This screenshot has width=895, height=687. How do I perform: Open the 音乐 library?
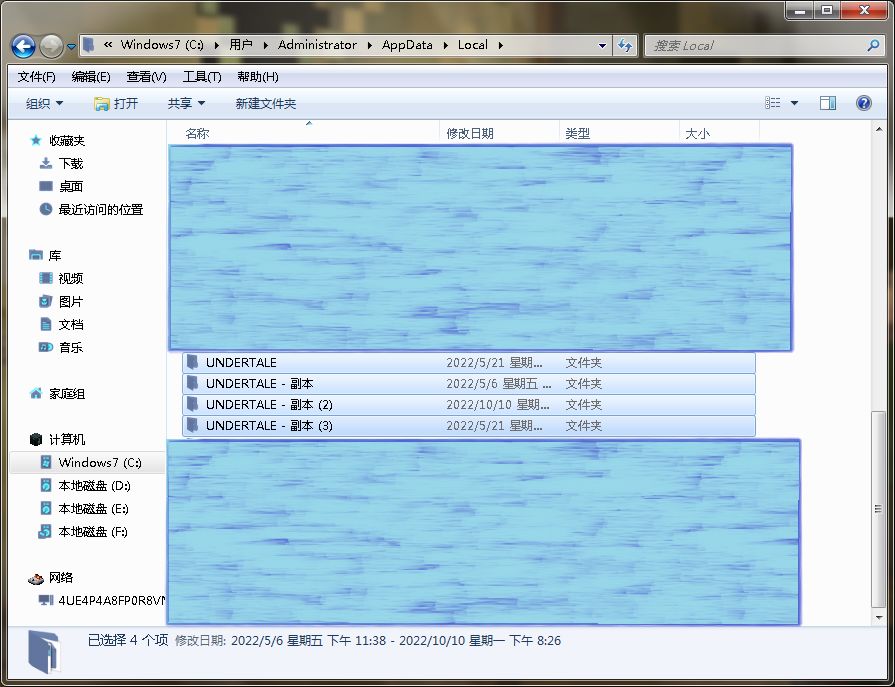(x=71, y=347)
